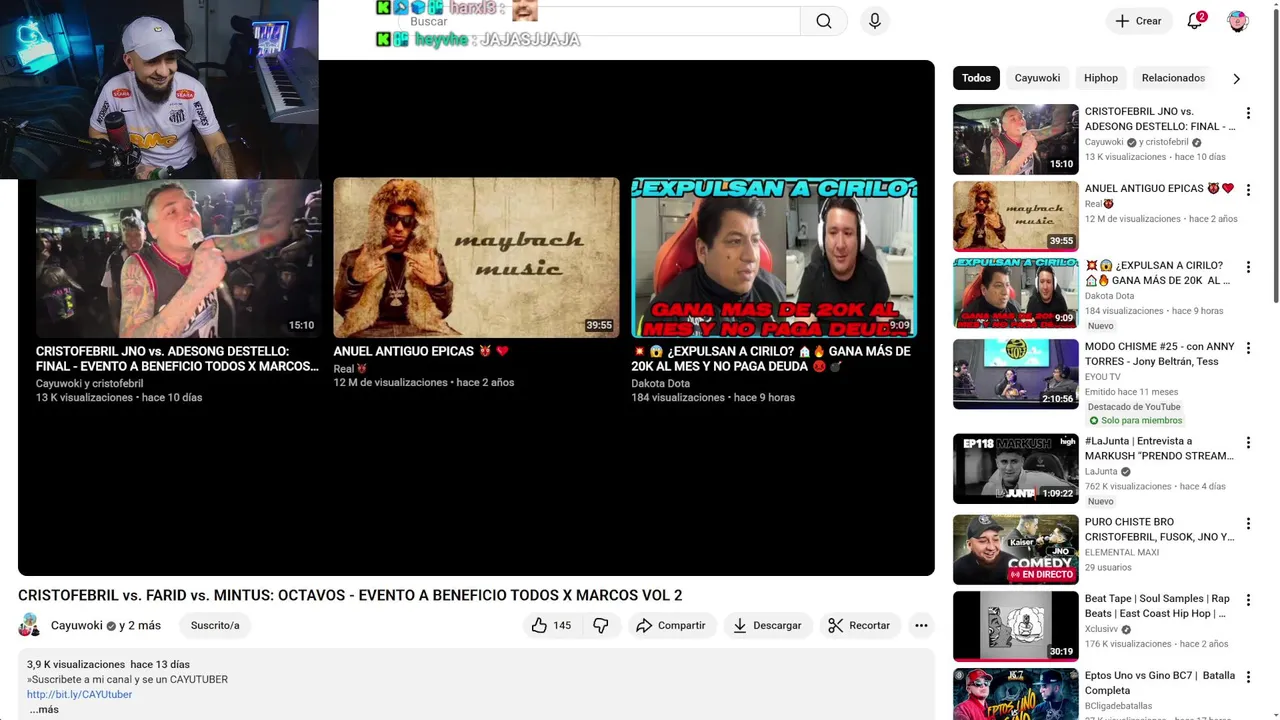
Task: Click video title CRISTOFEBRIL vs. FARID vs. MINTUS
Action: 350,595
